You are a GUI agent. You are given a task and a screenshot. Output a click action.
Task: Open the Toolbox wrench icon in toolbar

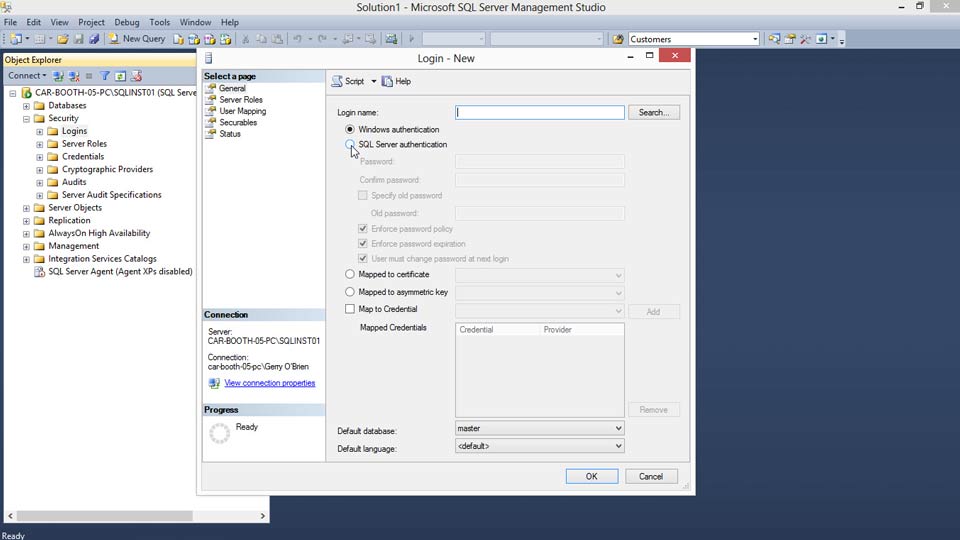[x=805, y=39]
